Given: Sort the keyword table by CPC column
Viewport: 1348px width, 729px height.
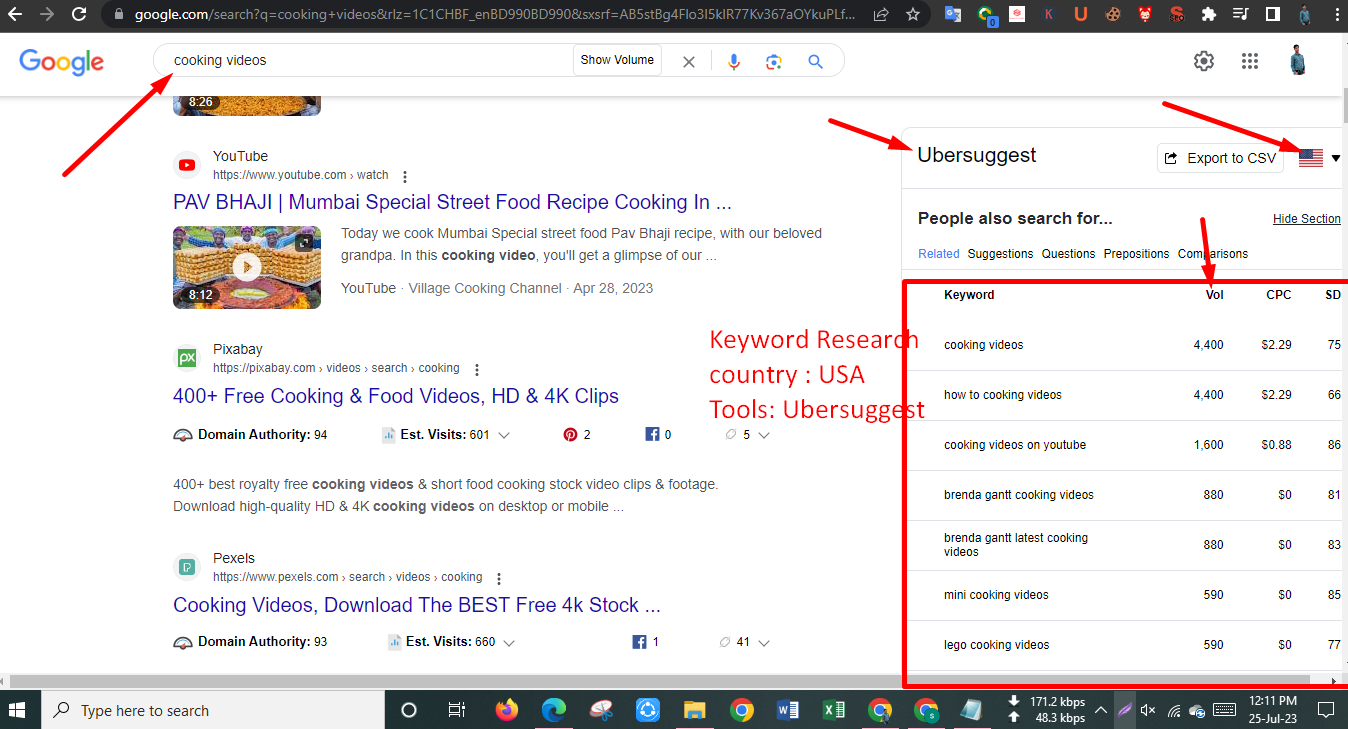Looking at the screenshot, I should coord(1279,295).
